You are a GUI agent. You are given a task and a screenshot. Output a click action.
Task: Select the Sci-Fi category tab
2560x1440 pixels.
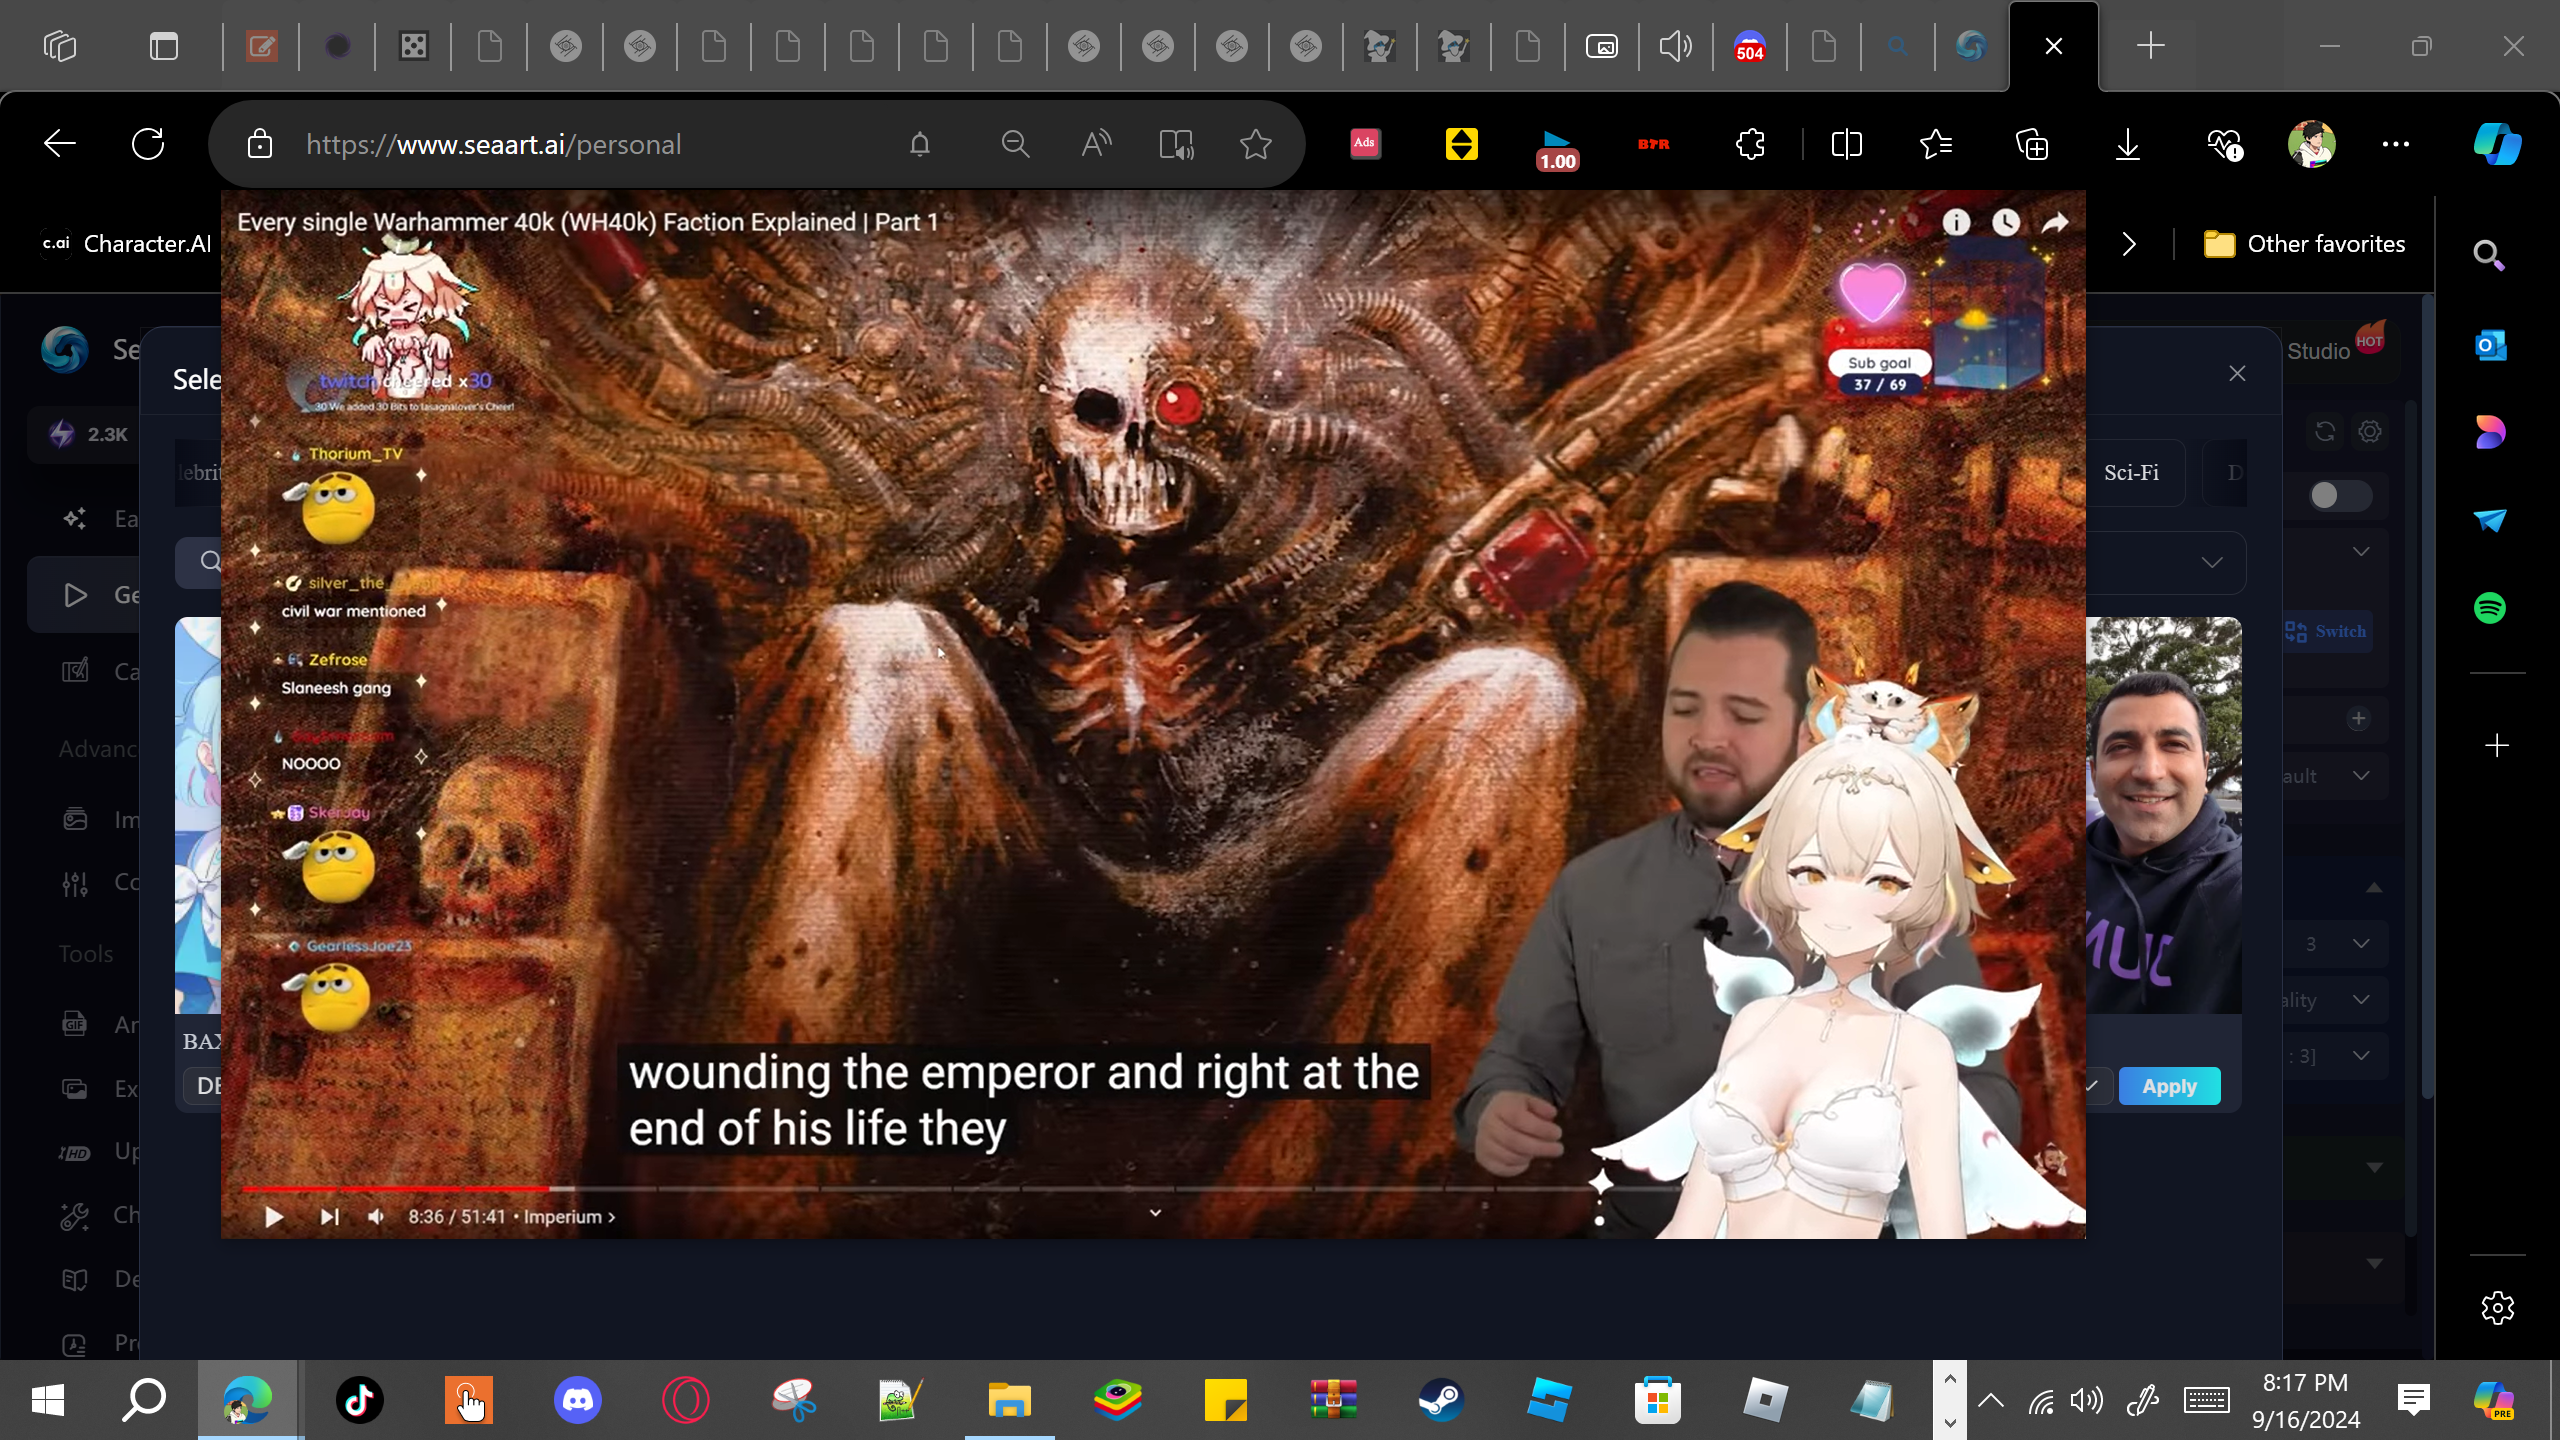point(2131,473)
